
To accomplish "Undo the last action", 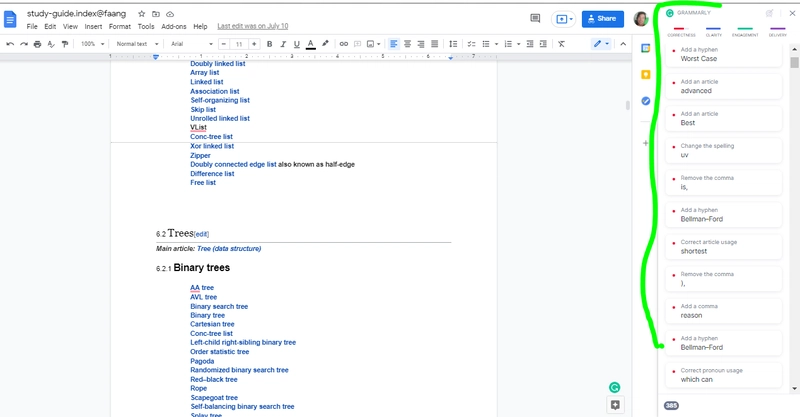I will pos(10,44).
